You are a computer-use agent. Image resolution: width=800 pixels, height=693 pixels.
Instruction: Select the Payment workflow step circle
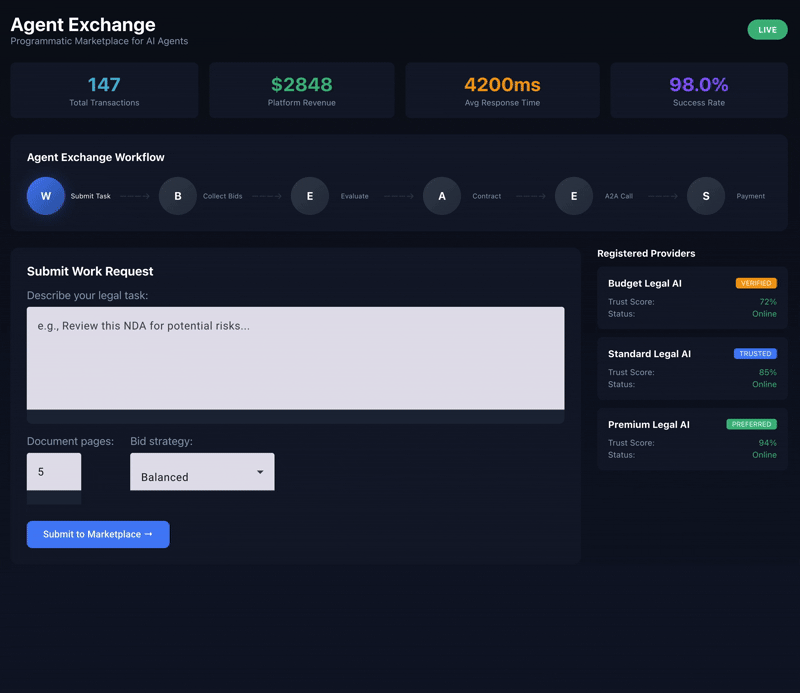705,196
